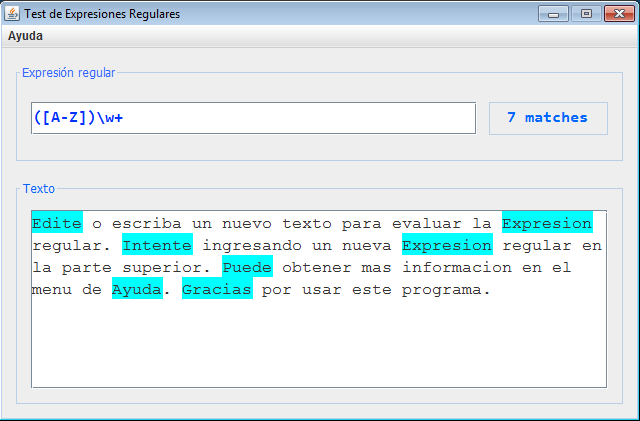Click the word 'programa' in the text
This screenshot has height=421, width=640.
442,290
